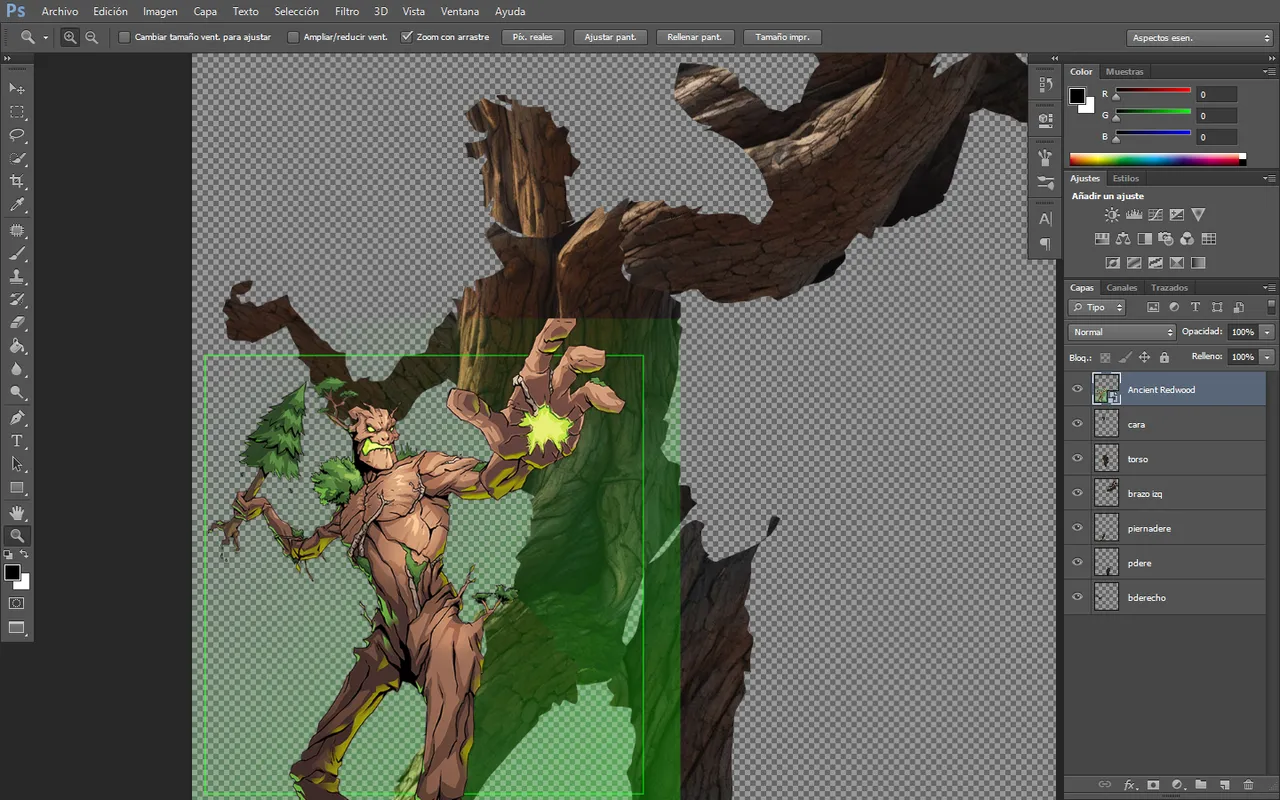Hide the Ancient Redwood layer
Viewport: 1280px width, 800px height.
coord(1077,390)
